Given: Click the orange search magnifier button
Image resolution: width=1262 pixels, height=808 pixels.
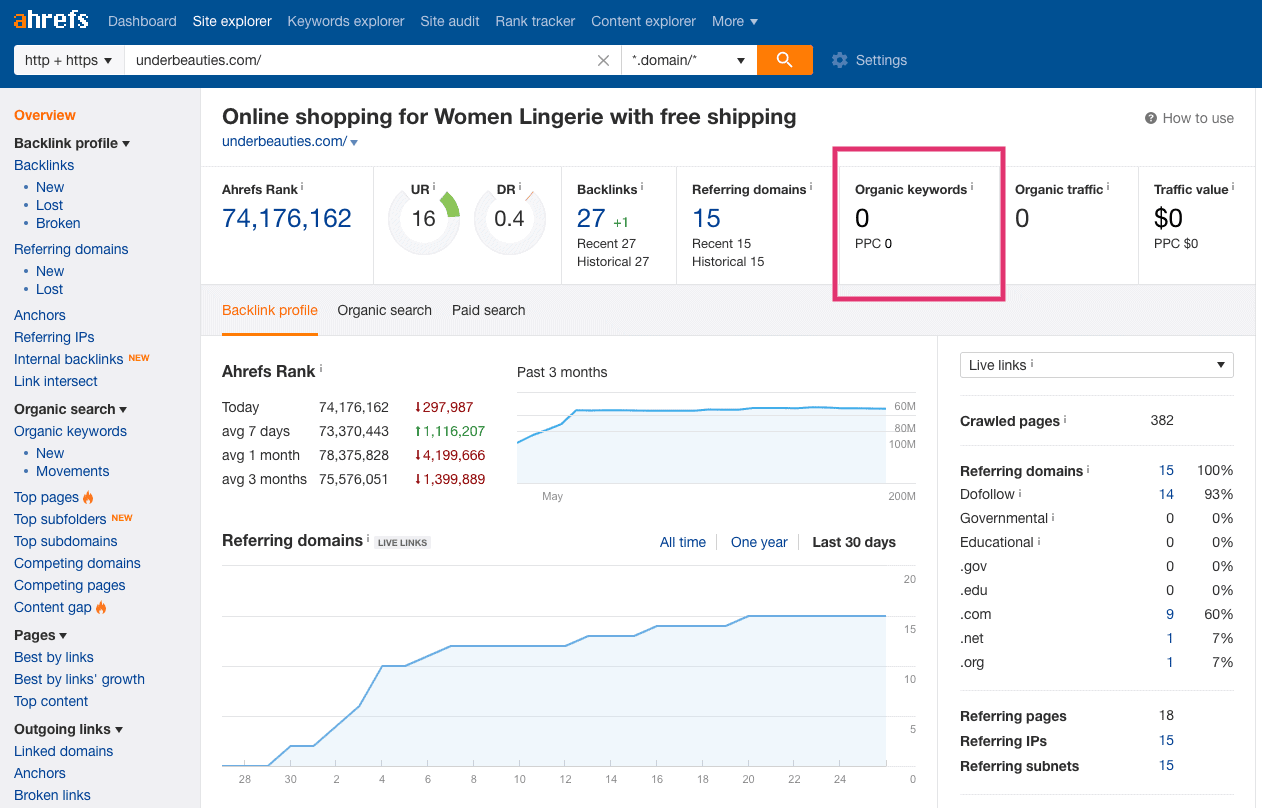Looking at the screenshot, I should pyautogui.click(x=784, y=60).
